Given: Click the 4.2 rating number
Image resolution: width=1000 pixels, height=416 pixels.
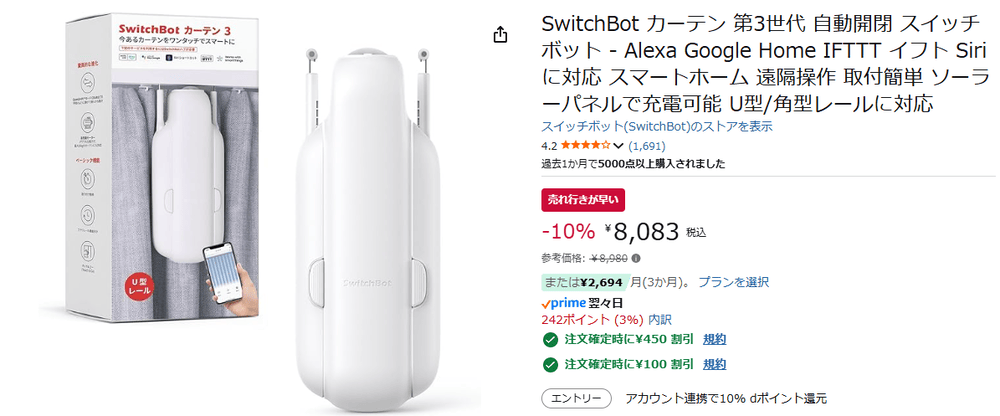Looking at the screenshot, I should coord(549,146).
